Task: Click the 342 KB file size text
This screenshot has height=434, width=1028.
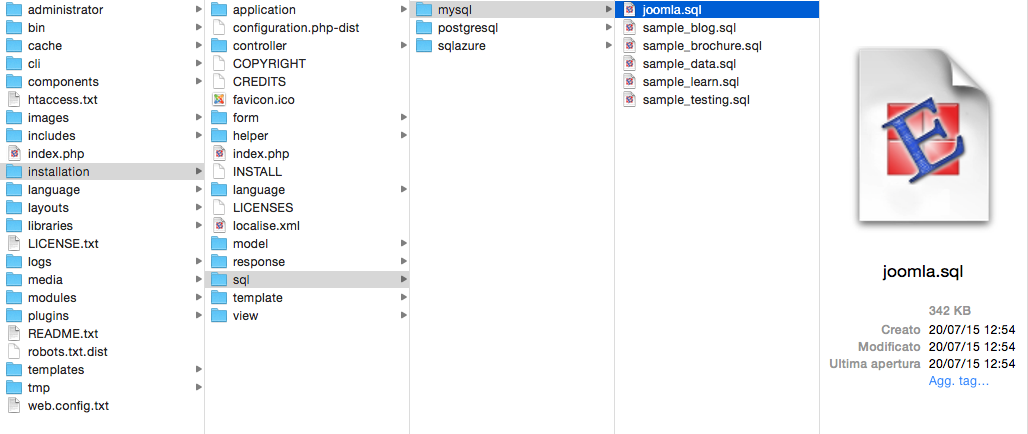Action: tap(949, 310)
